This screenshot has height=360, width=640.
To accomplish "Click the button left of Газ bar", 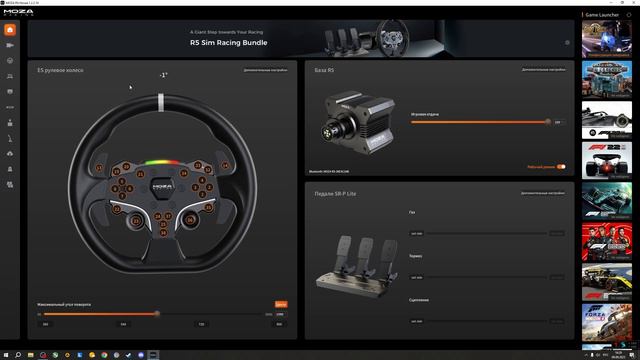I will pyautogui.click(x=417, y=233).
